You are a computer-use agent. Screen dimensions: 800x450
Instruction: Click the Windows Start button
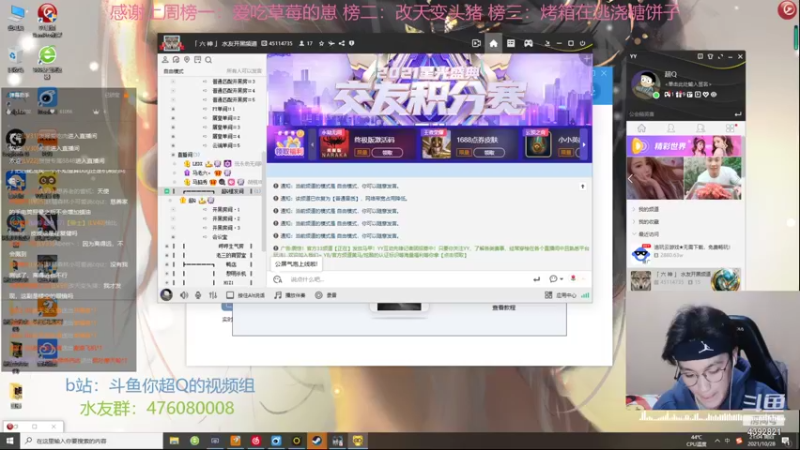point(10,441)
